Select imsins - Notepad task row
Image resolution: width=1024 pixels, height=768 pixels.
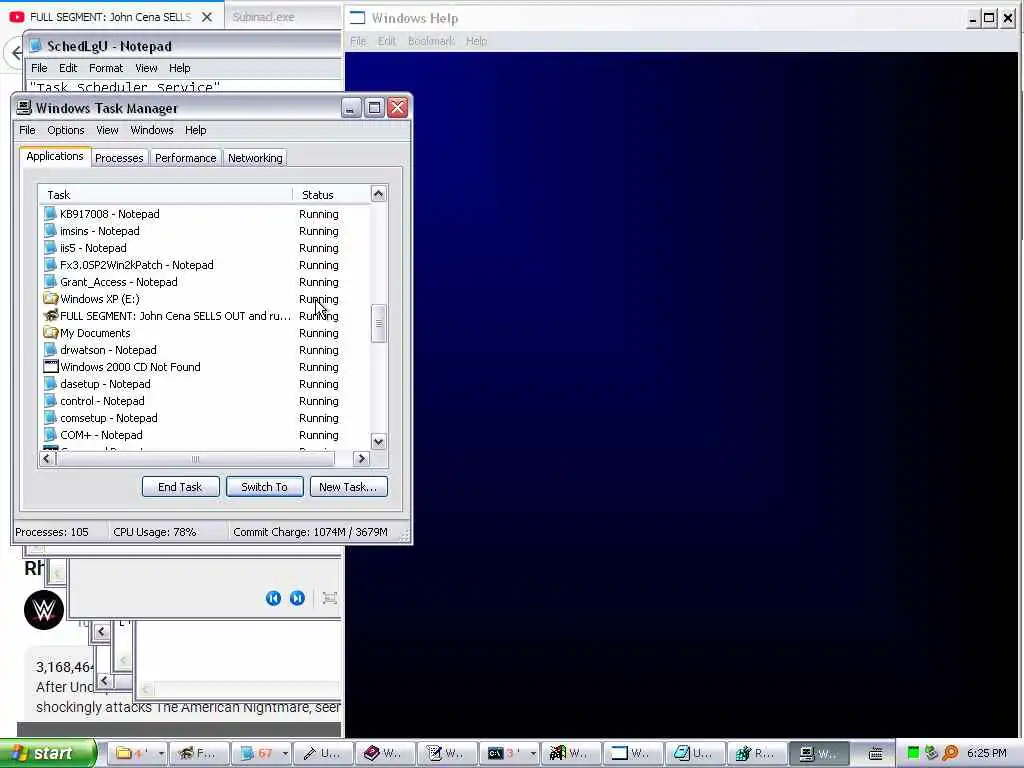coord(204,231)
